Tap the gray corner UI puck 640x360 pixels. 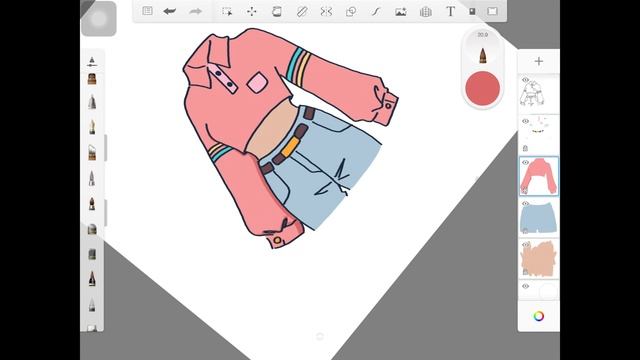tap(99, 19)
